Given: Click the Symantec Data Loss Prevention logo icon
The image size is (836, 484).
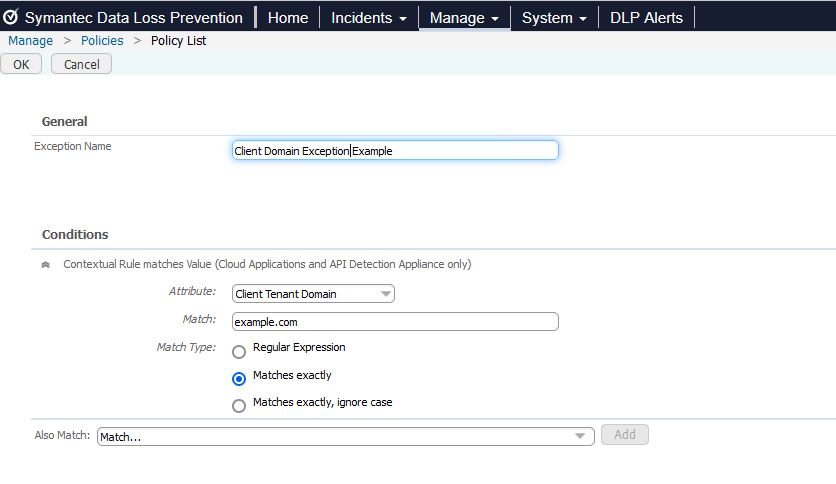Looking at the screenshot, I should pyautogui.click(x=11, y=17).
